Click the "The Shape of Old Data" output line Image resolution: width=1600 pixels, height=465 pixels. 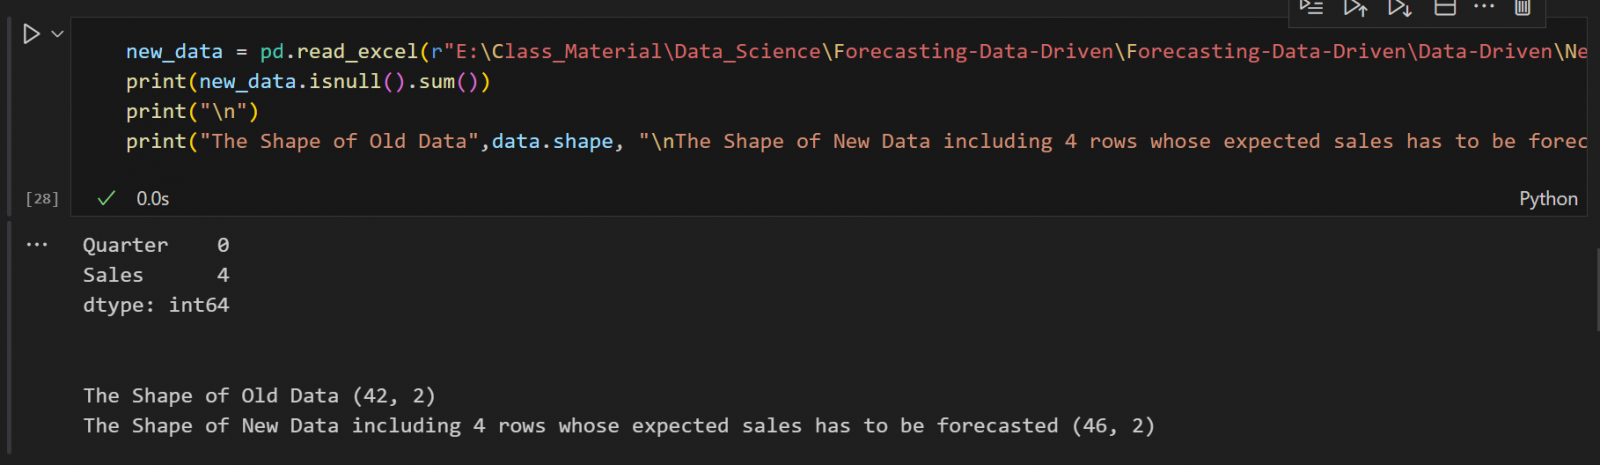[x=259, y=396]
